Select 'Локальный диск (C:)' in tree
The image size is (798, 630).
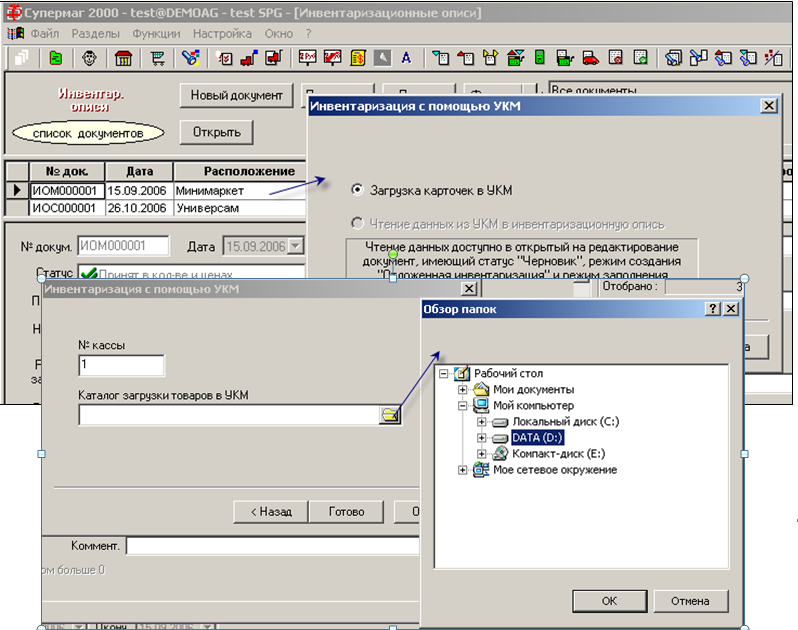pyautogui.click(x=565, y=422)
